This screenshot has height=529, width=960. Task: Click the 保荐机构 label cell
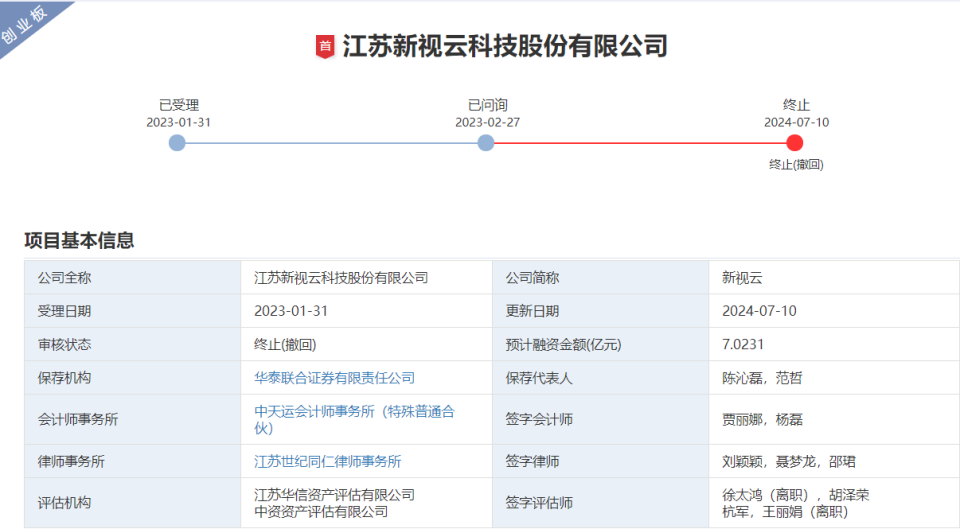tap(132, 378)
